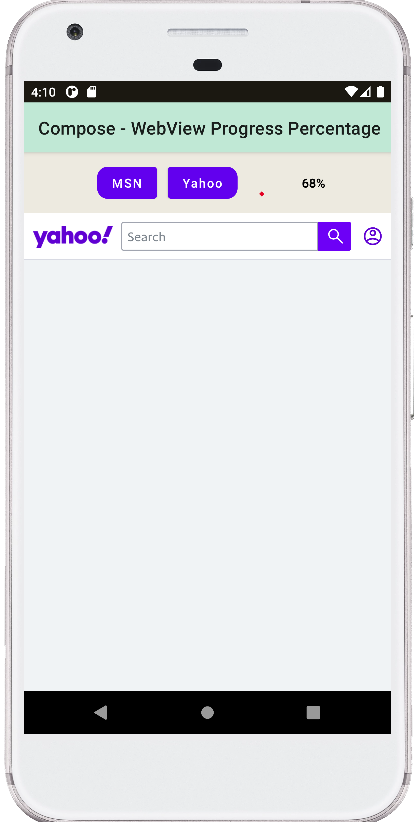Image resolution: width=417 pixels, height=822 pixels.
Task: Click the cellular signal strength icon
Action: coord(366,92)
